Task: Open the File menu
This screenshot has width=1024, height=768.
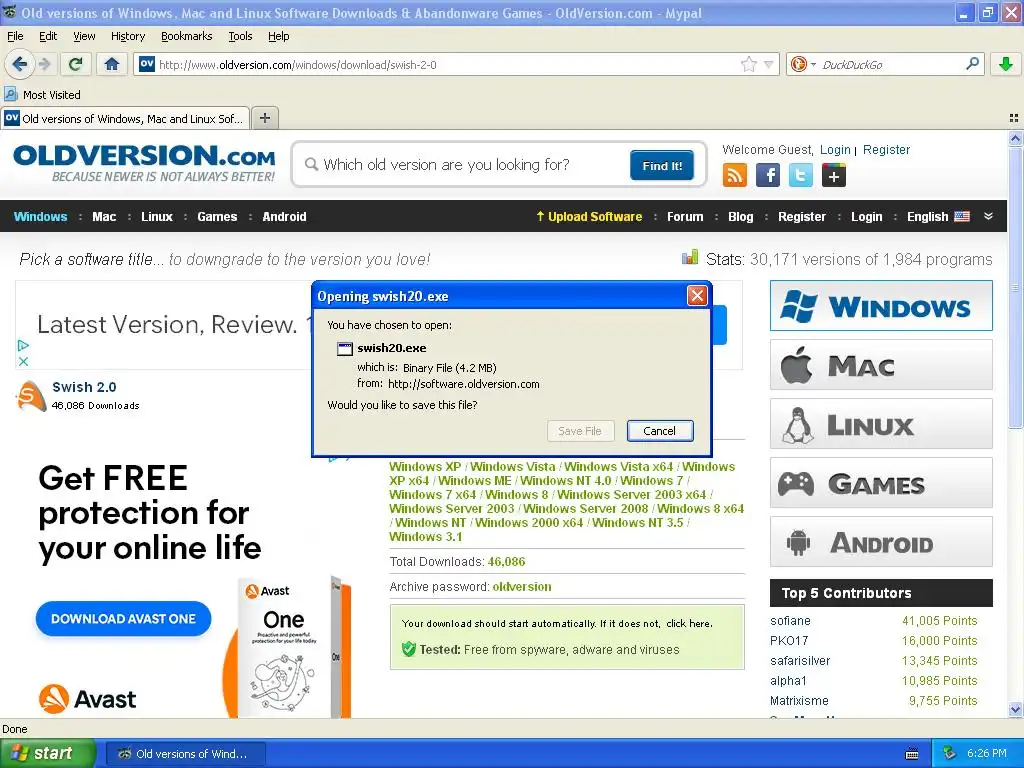Action: click(x=15, y=36)
